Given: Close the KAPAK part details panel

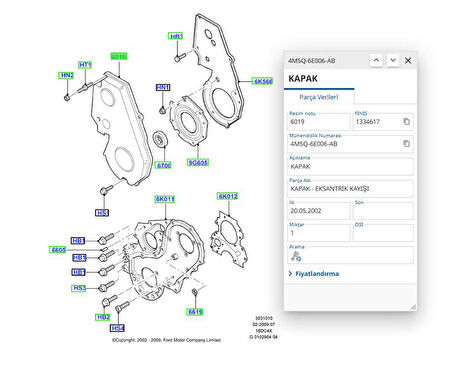Looking at the screenshot, I should (408, 60).
